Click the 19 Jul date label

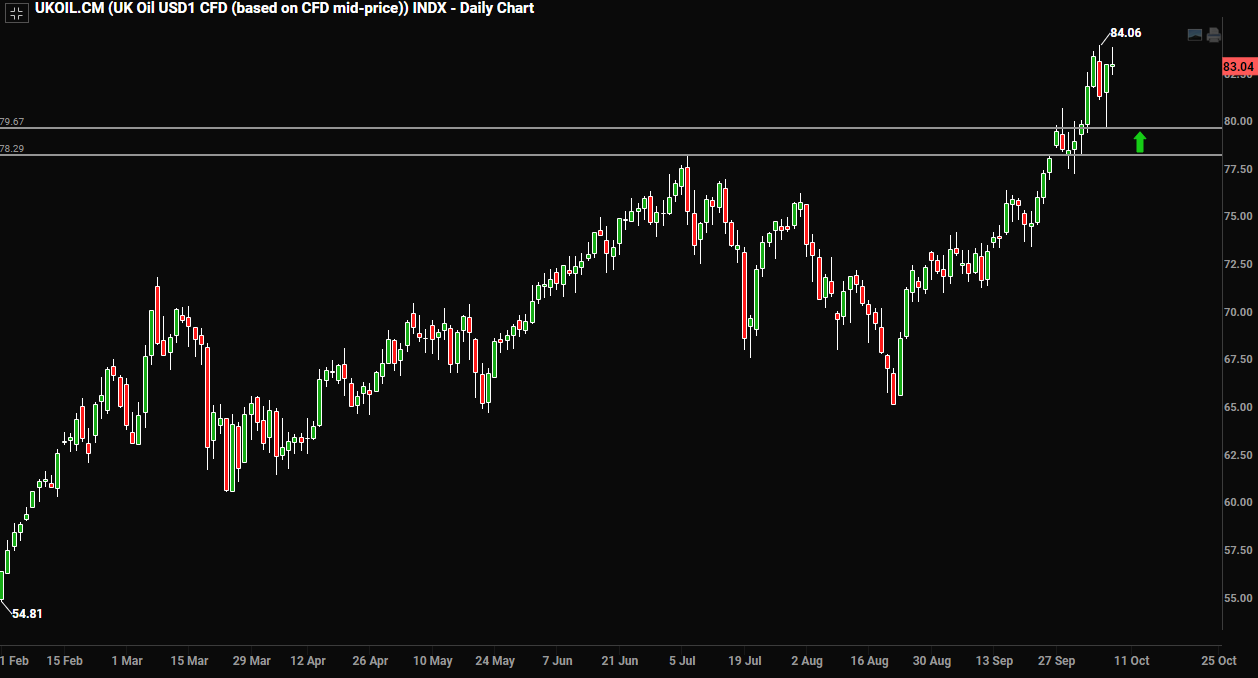[745, 661]
